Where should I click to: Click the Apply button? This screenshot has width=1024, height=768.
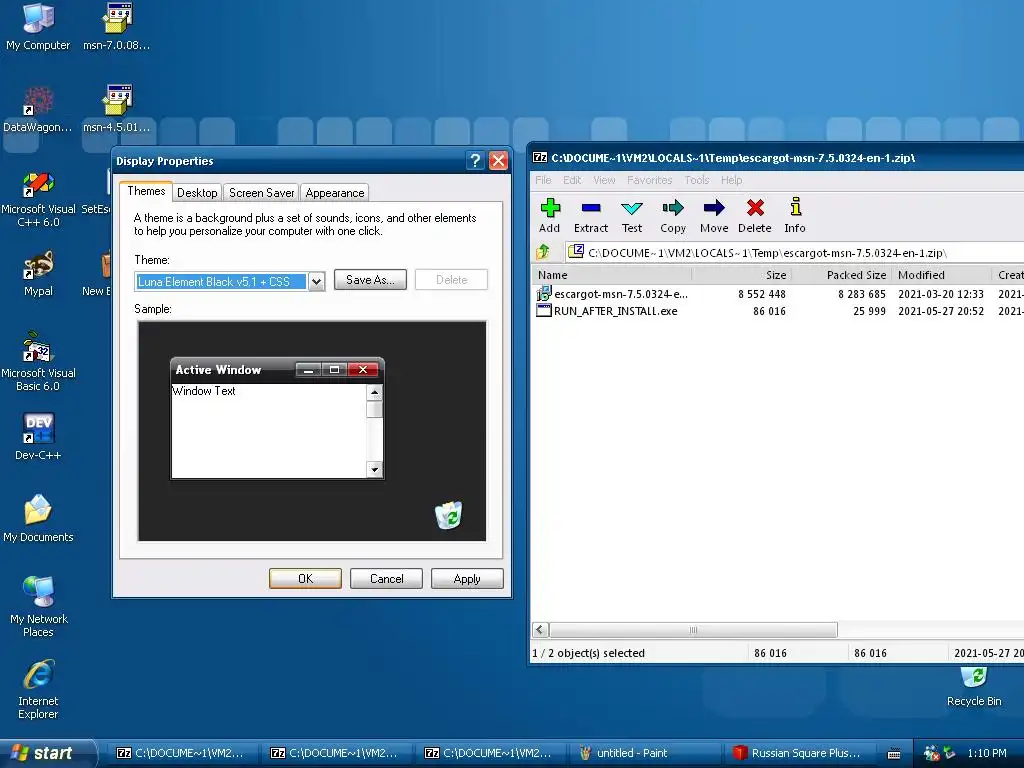pyautogui.click(x=467, y=579)
